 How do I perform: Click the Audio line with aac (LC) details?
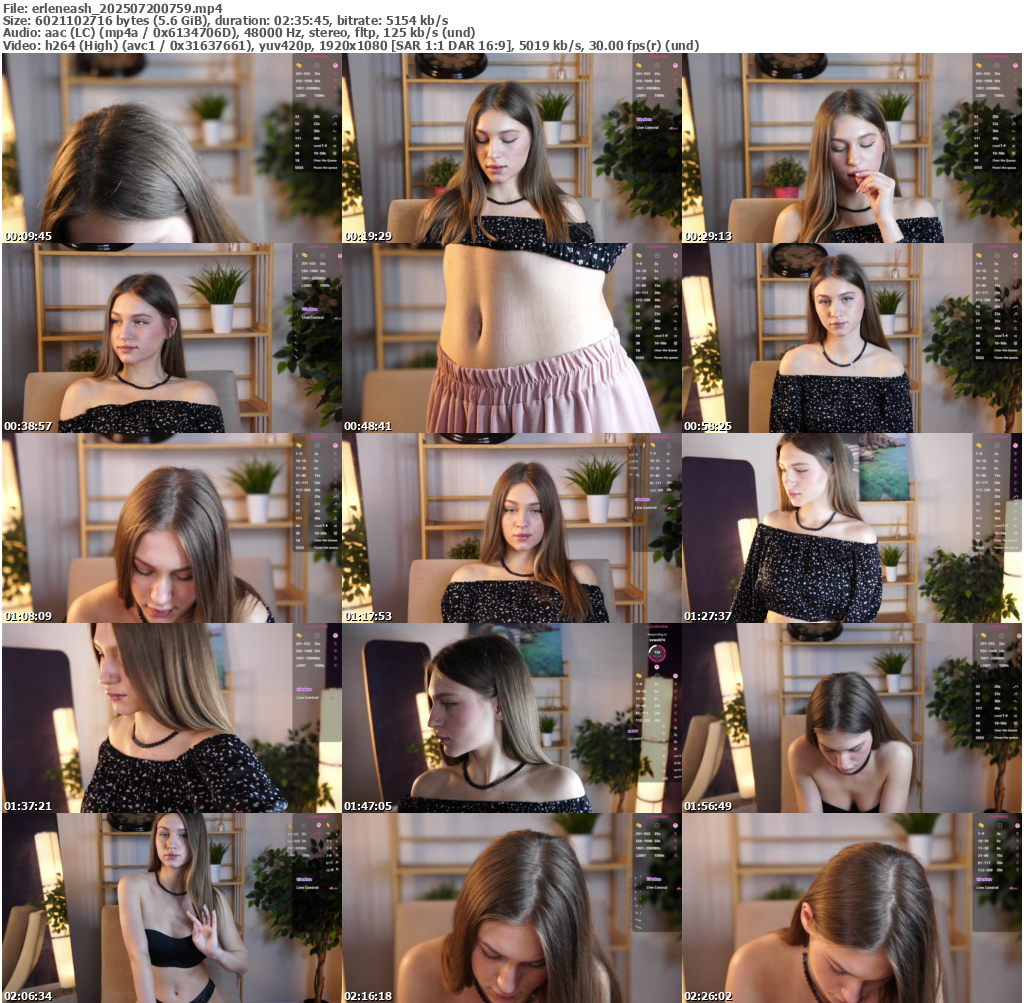coord(238,33)
